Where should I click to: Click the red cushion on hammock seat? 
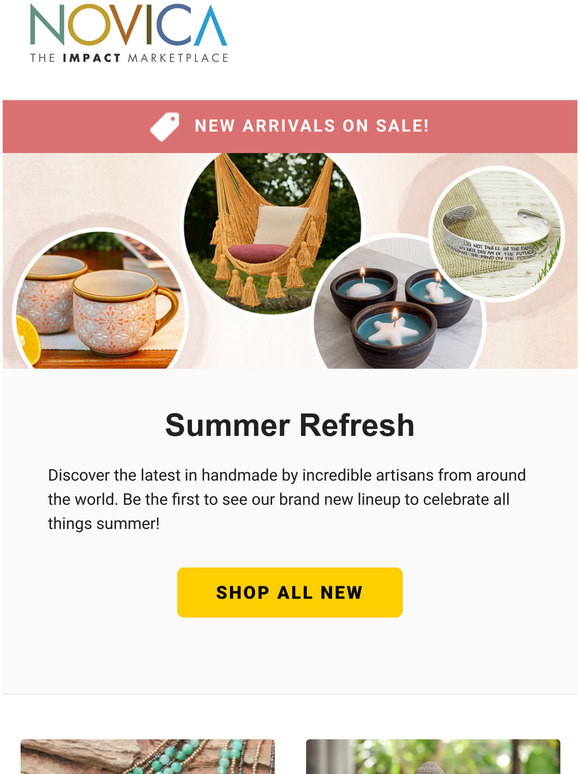258,253
